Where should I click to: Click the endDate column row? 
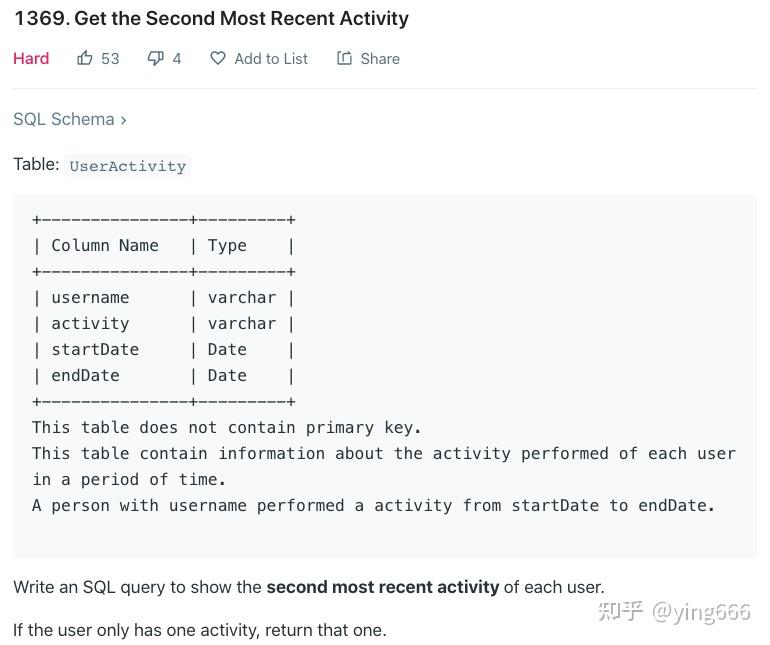pos(85,375)
